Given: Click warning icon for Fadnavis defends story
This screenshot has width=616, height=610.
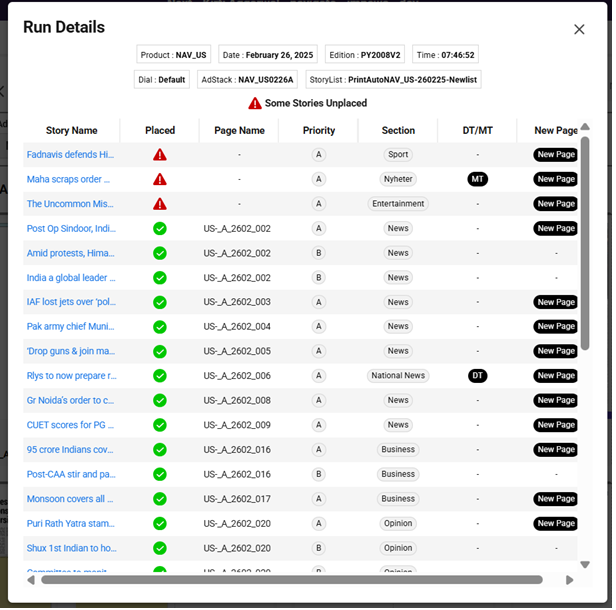Looking at the screenshot, I should 160,155.
